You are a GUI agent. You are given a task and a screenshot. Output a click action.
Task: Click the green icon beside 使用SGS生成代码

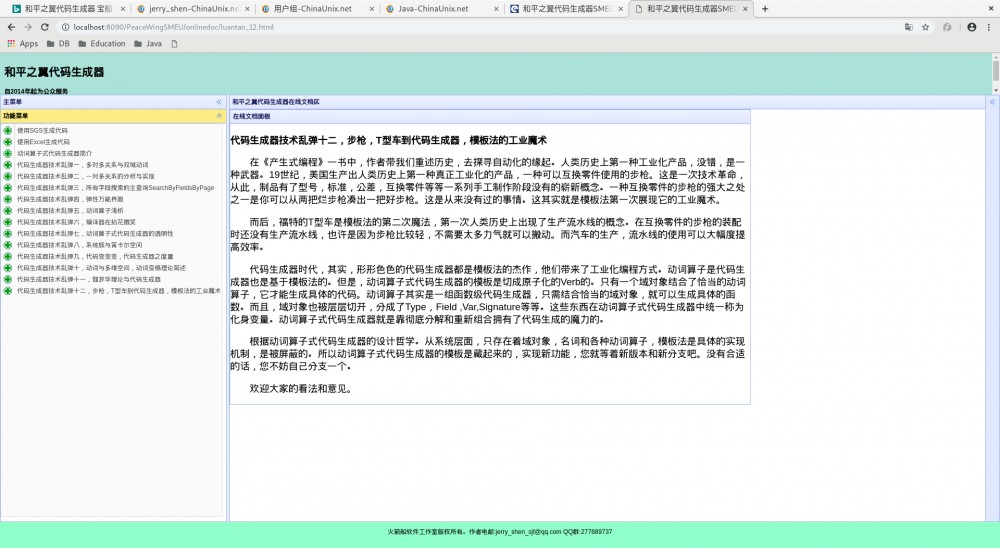(x=8, y=130)
